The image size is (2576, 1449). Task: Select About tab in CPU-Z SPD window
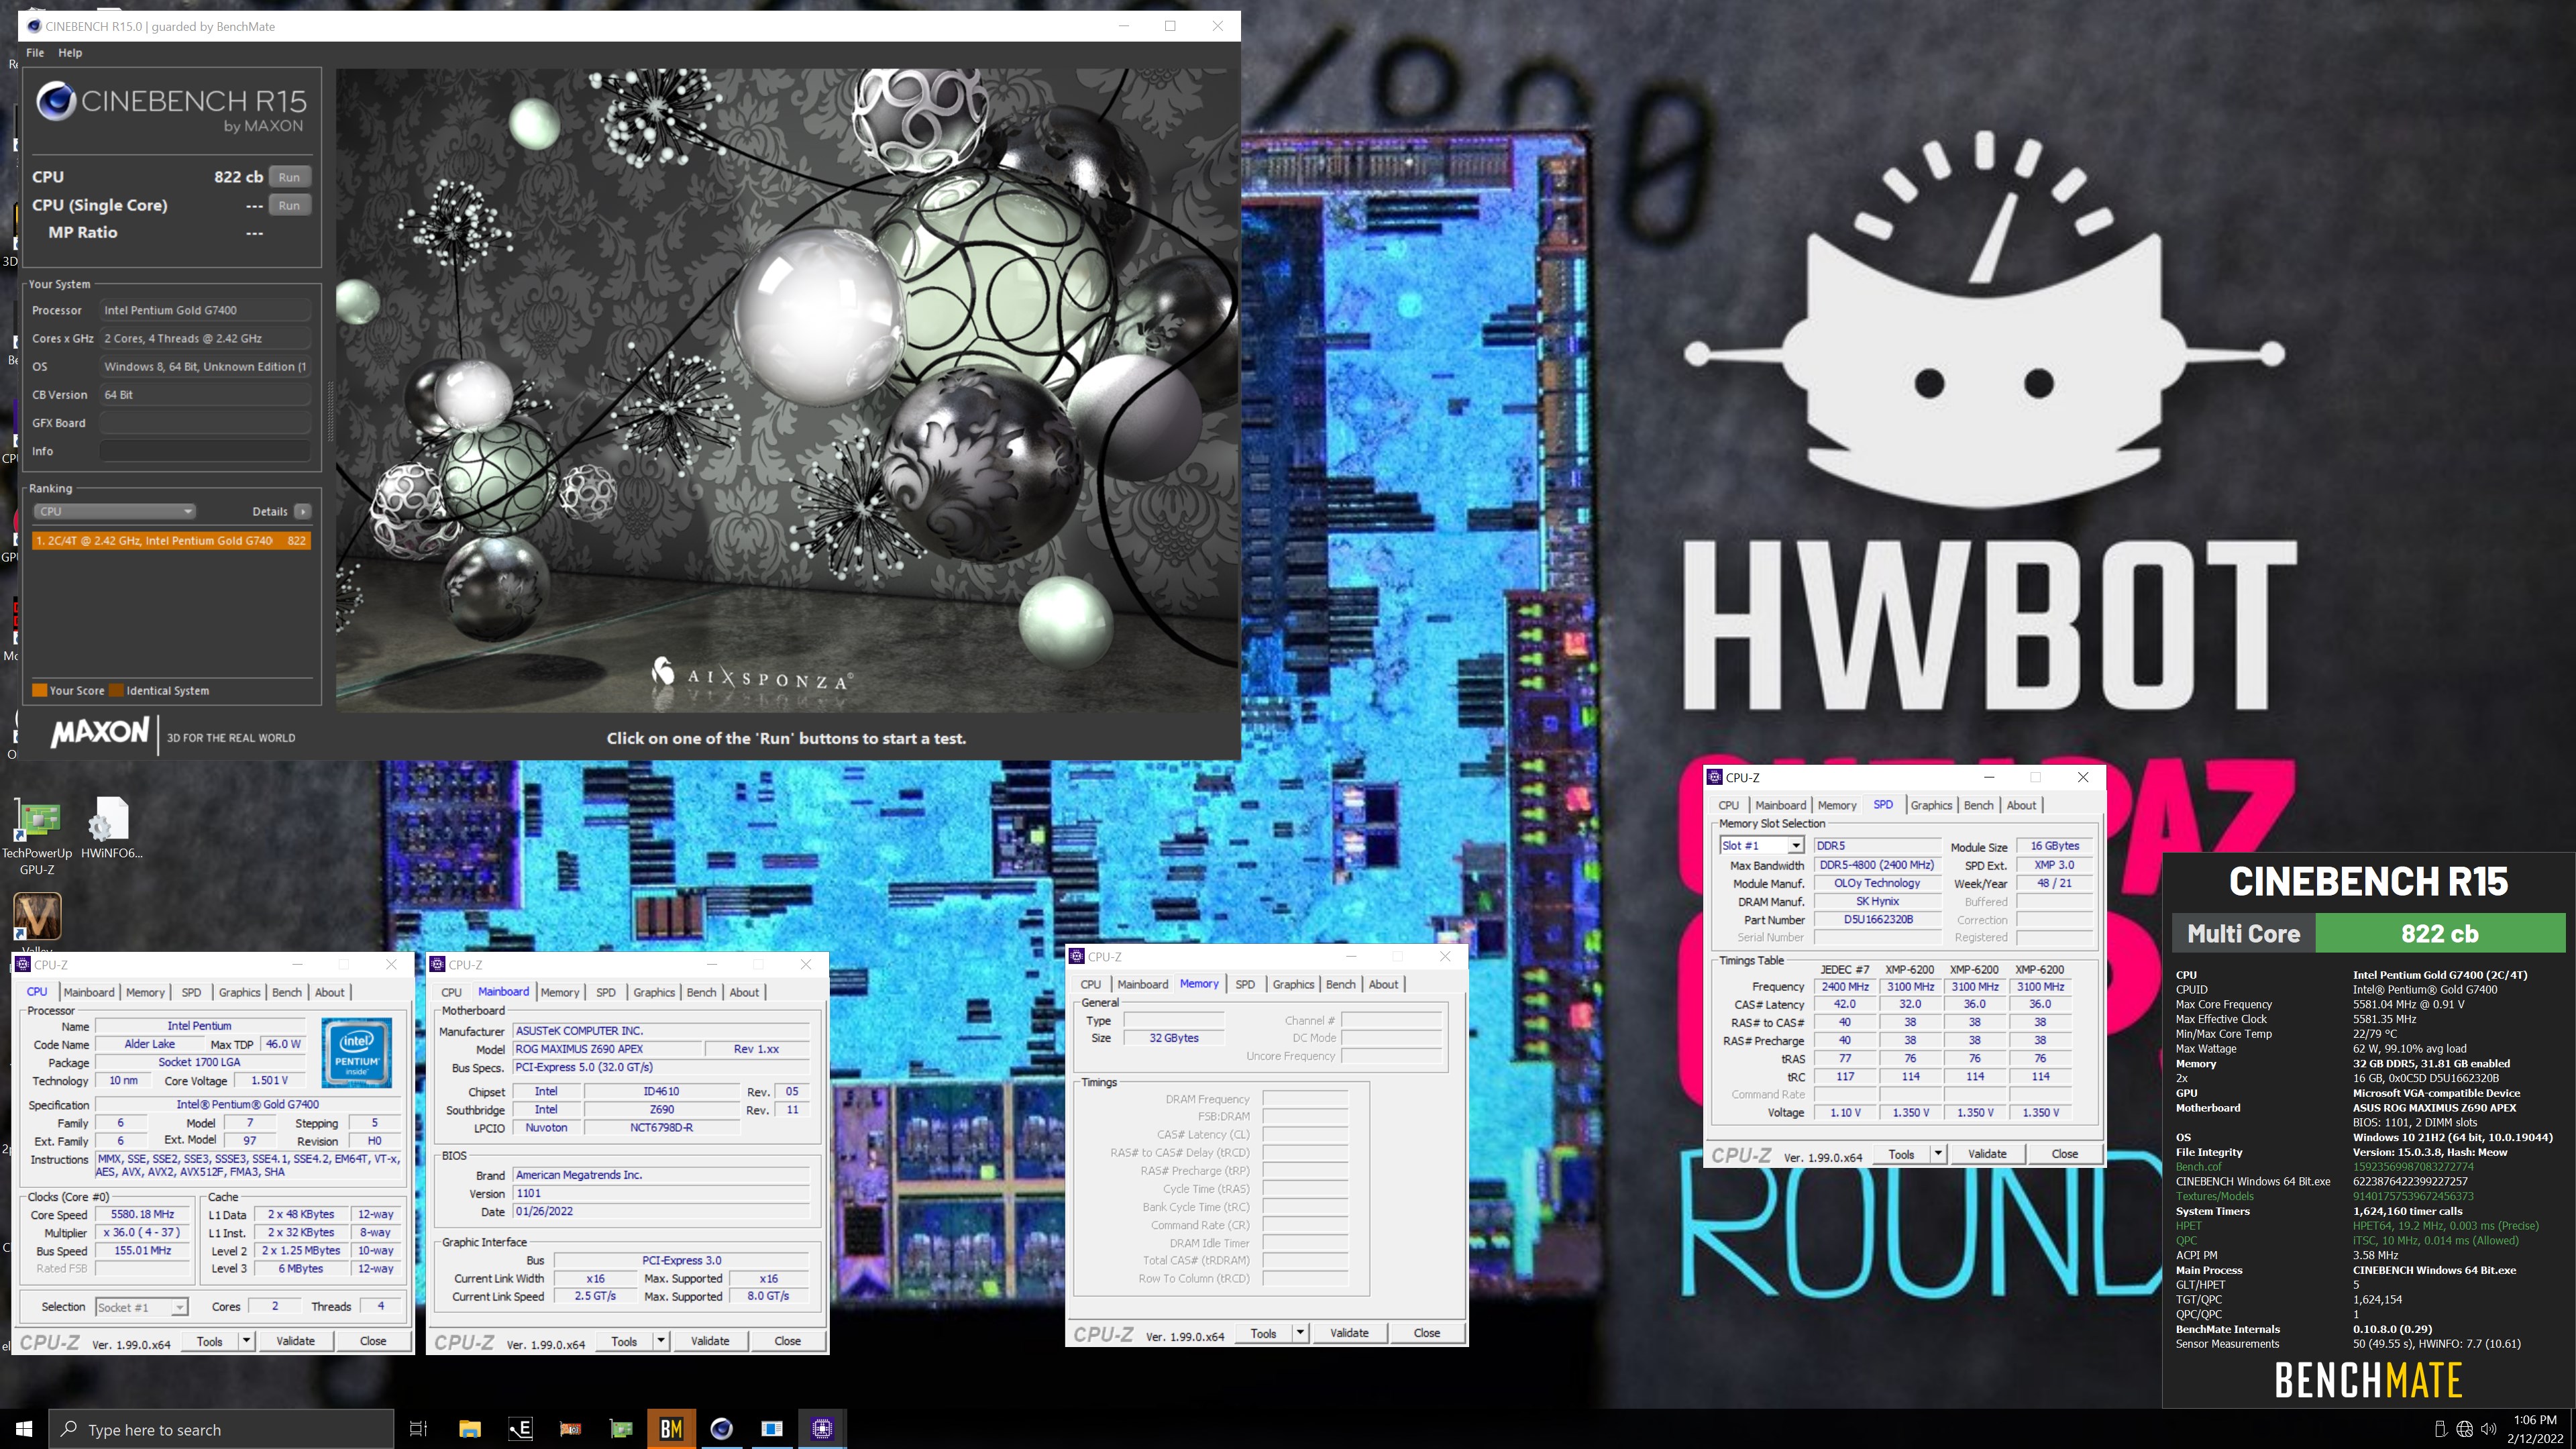pyautogui.click(x=2021, y=805)
